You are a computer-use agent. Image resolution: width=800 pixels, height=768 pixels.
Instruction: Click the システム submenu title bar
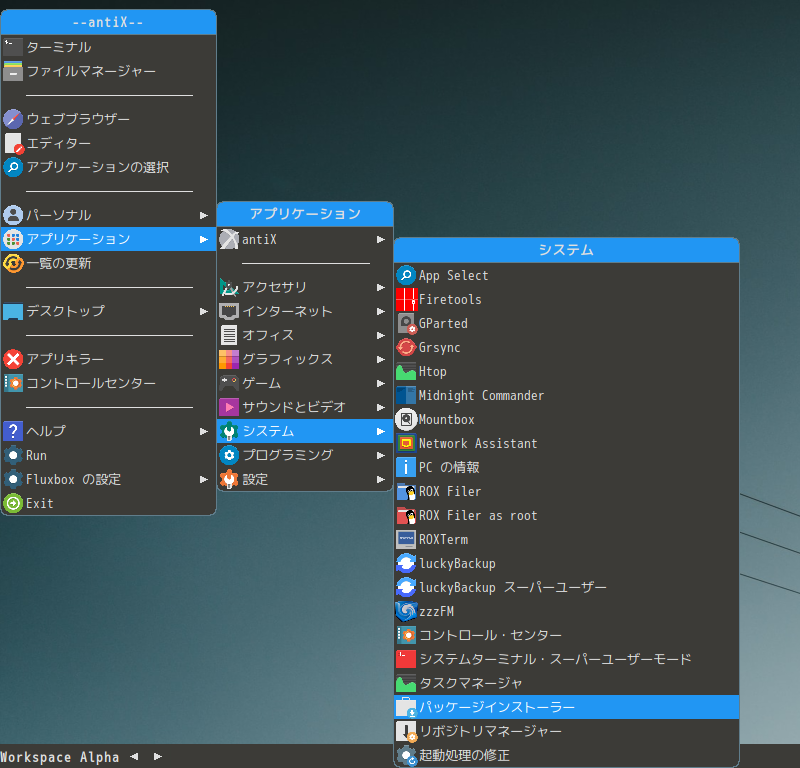pos(566,250)
